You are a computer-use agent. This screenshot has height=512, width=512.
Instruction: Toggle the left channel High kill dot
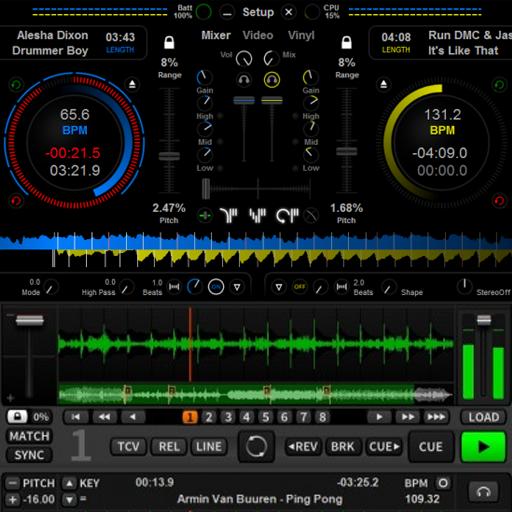pos(220,116)
